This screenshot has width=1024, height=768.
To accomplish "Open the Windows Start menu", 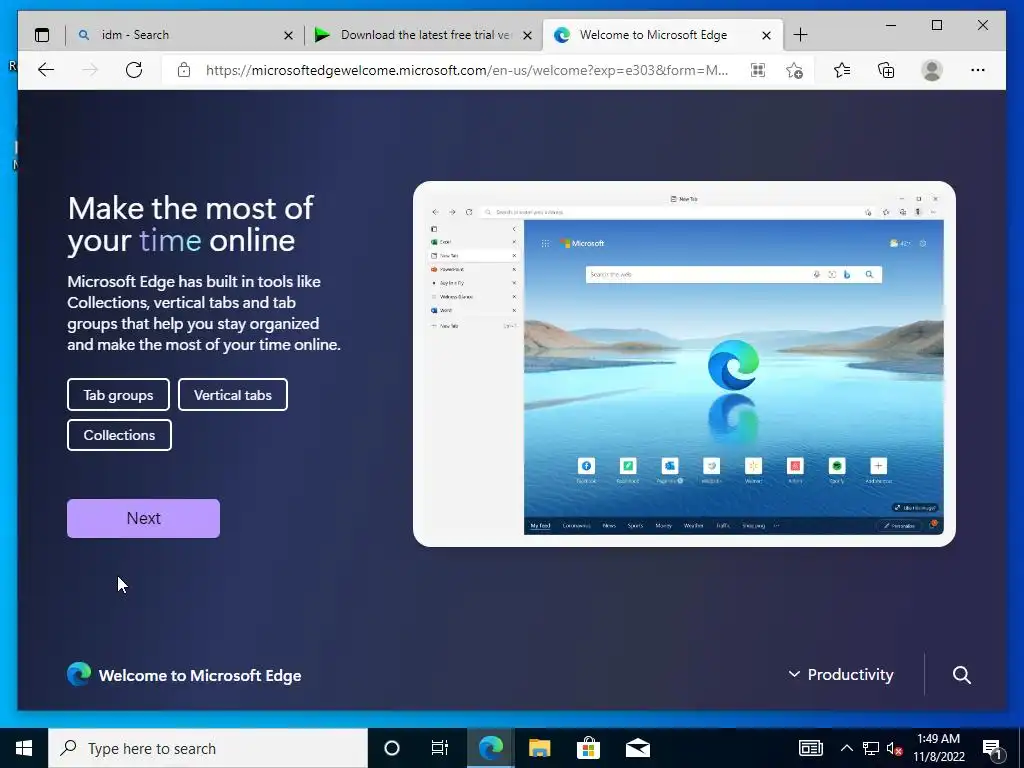I will (24, 748).
